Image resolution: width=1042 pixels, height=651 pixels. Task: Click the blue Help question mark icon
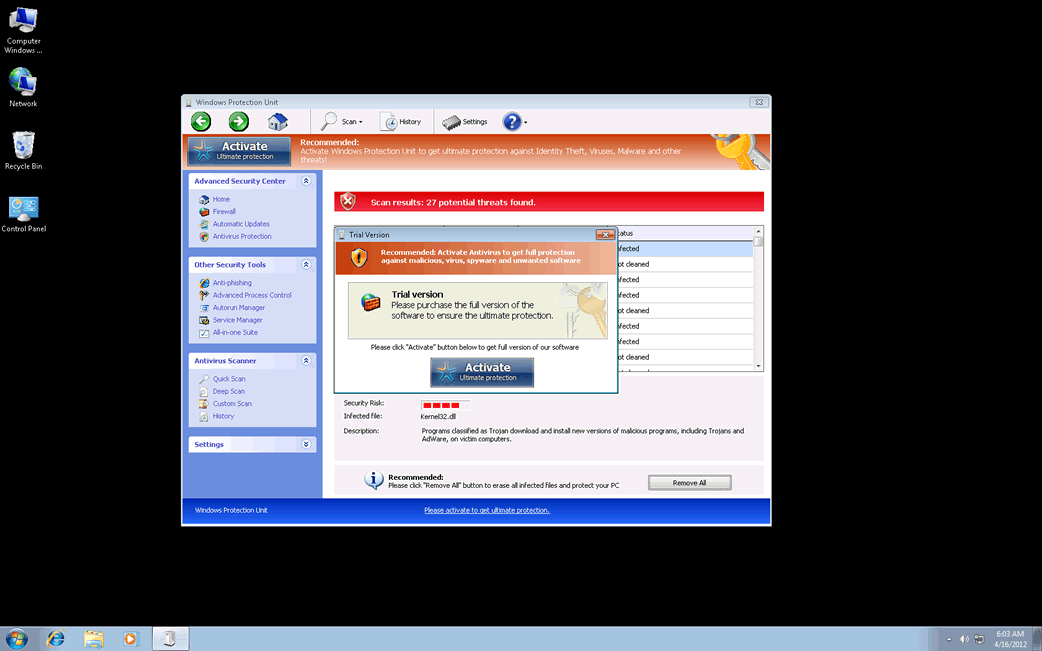click(512, 122)
